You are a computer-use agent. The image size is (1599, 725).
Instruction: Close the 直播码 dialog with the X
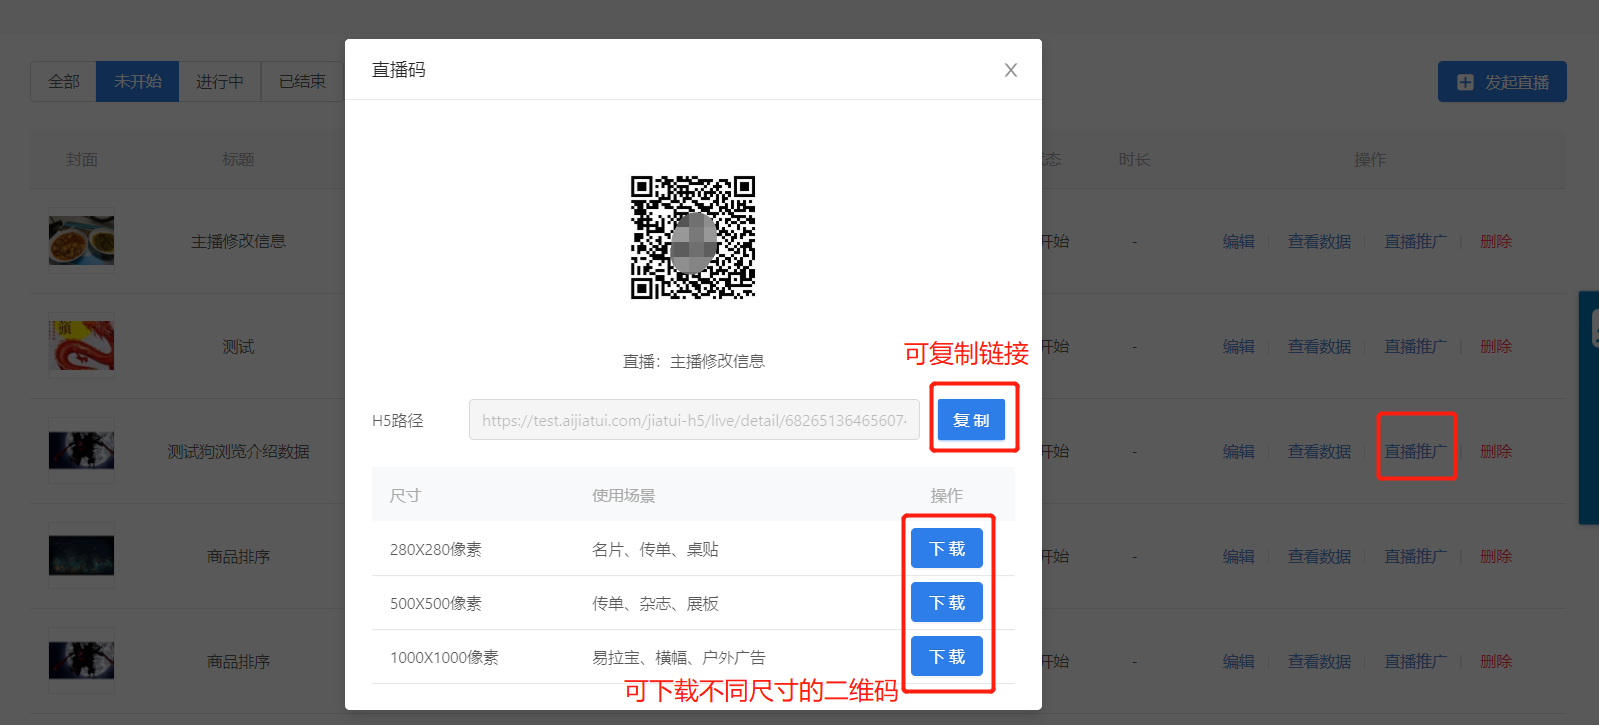(x=1011, y=70)
